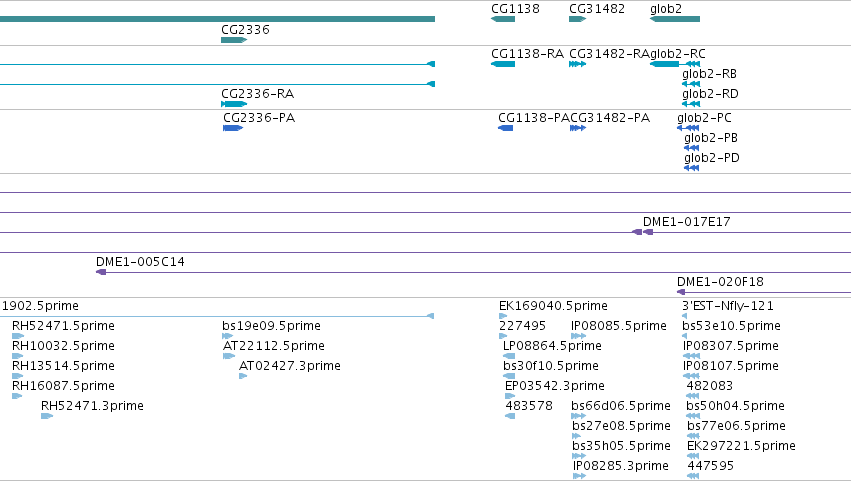
Task: Click the bs19e09.5prime EST glyph
Action: point(227,336)
